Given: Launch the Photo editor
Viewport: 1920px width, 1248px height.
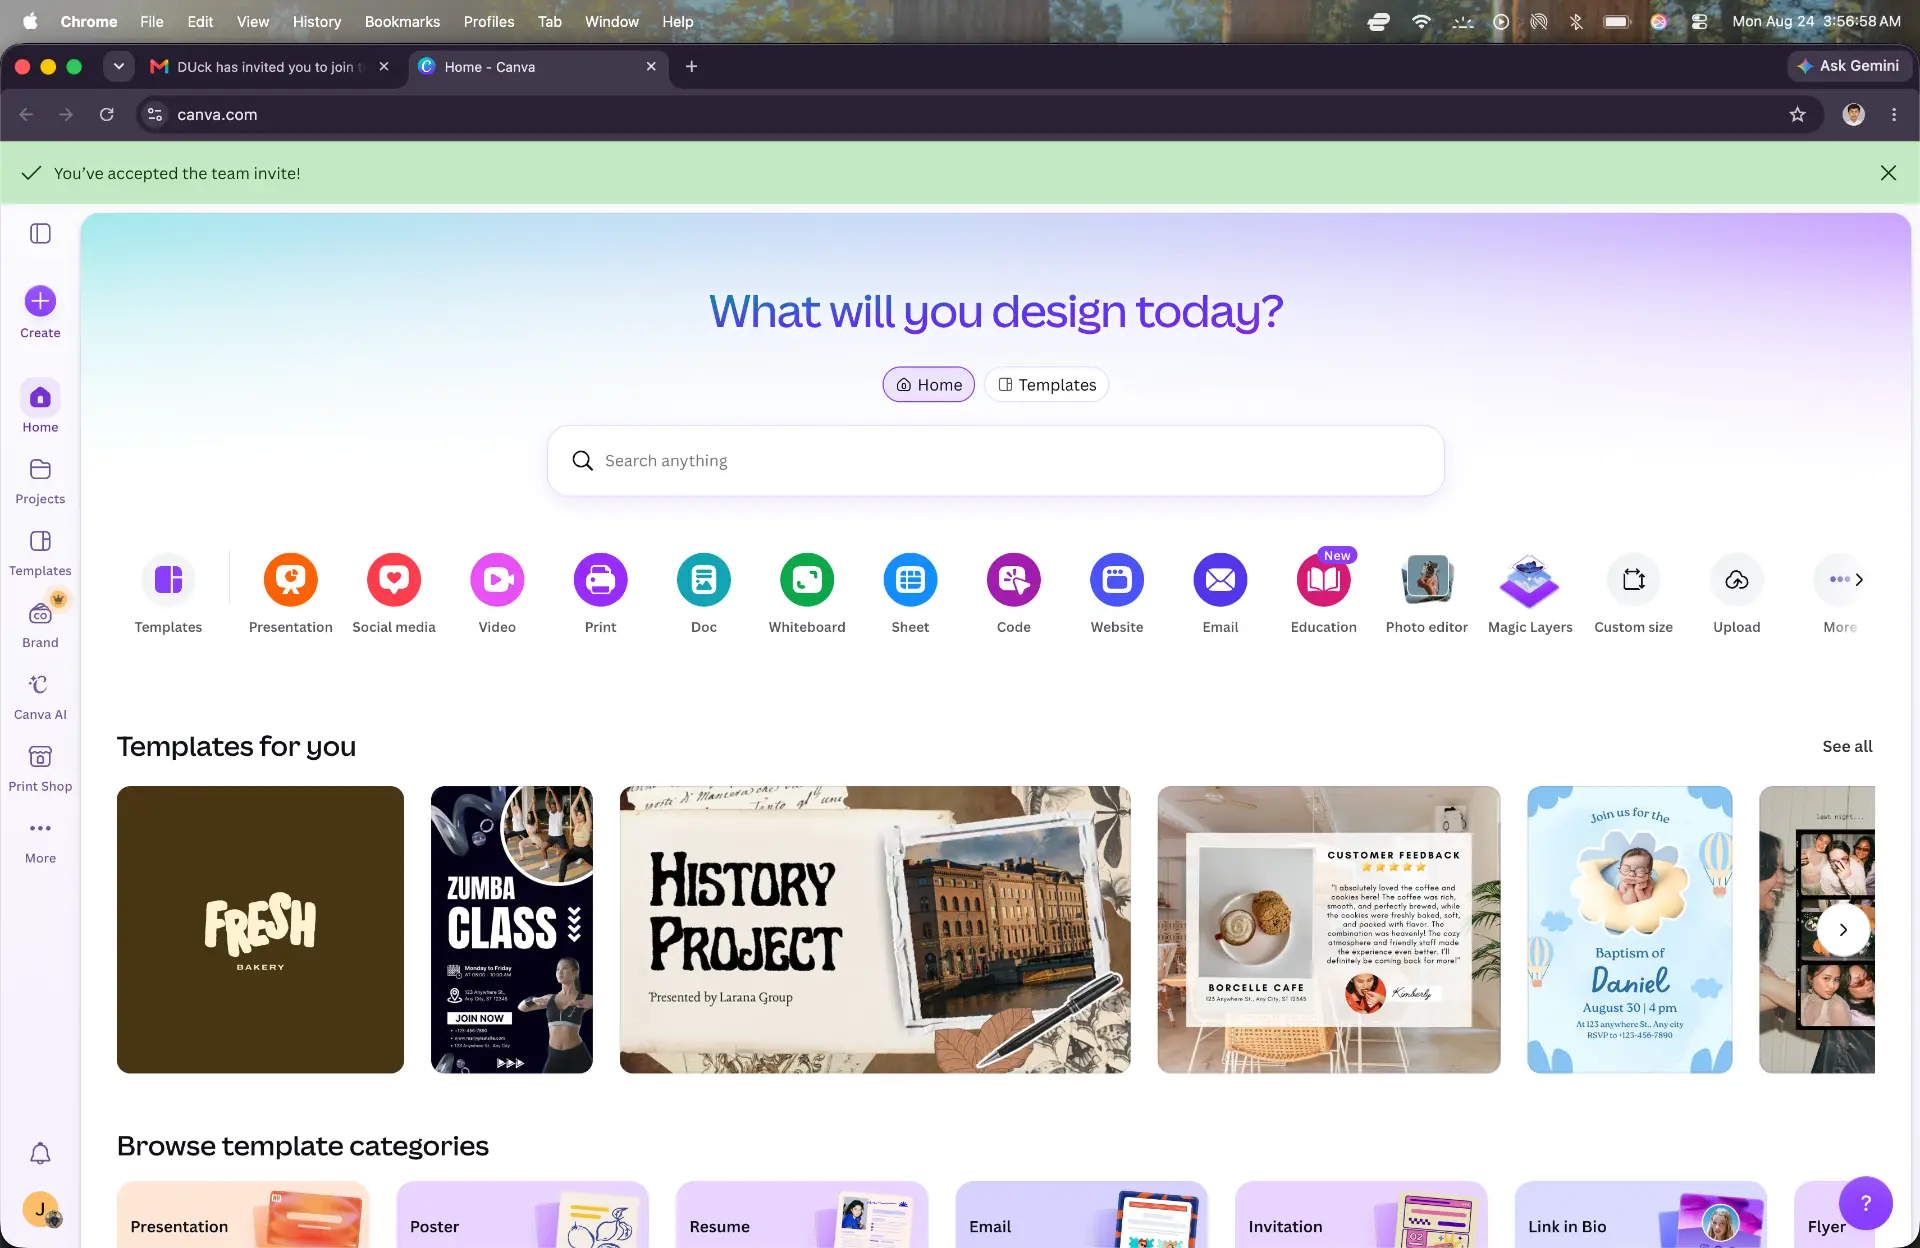Looking at the screenshot, I should click(1427, 579).
